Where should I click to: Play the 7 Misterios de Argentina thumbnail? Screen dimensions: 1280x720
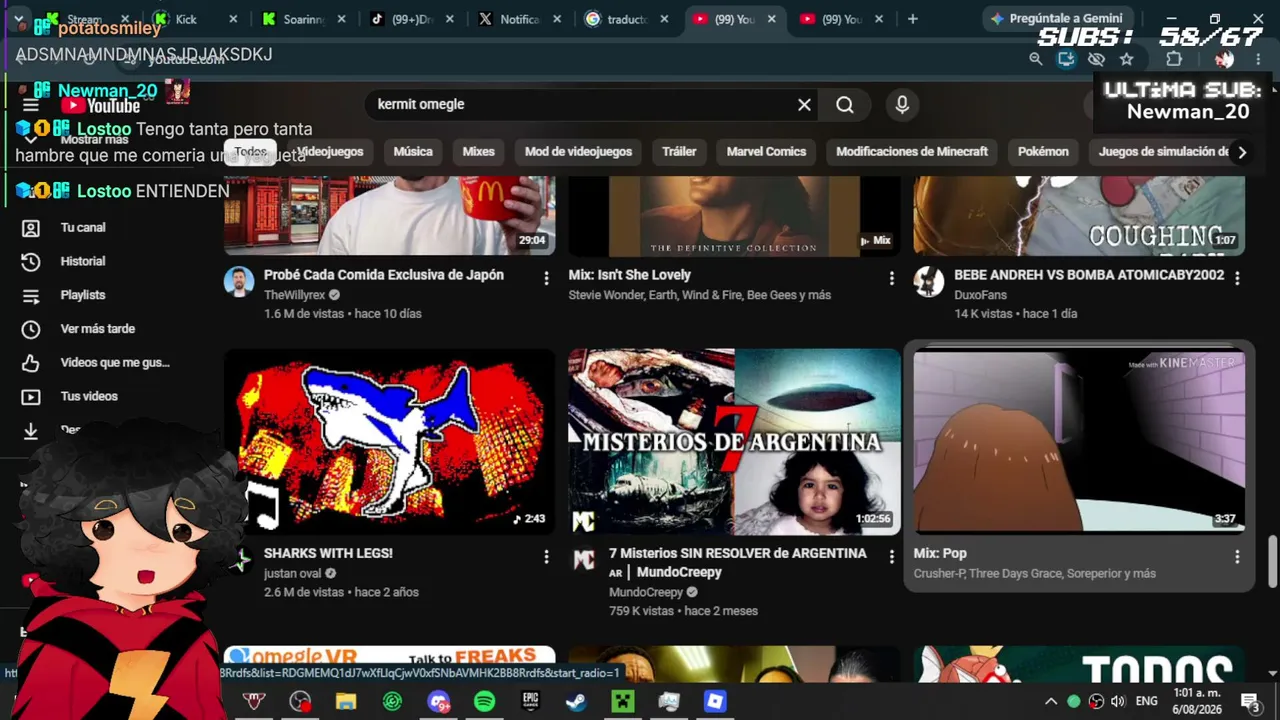735,441
